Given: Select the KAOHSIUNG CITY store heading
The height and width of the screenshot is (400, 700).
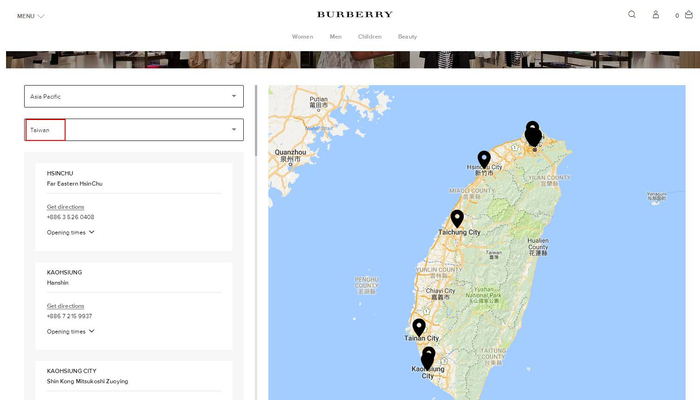Looking at the screenshot, I should [71, 371].
